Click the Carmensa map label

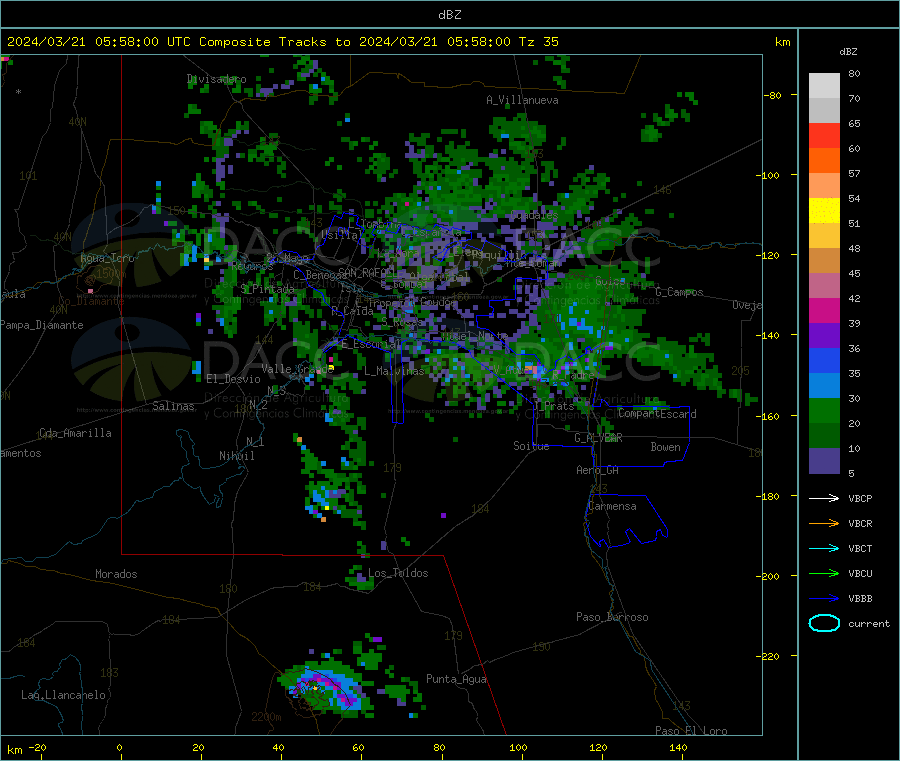[612, 506]
